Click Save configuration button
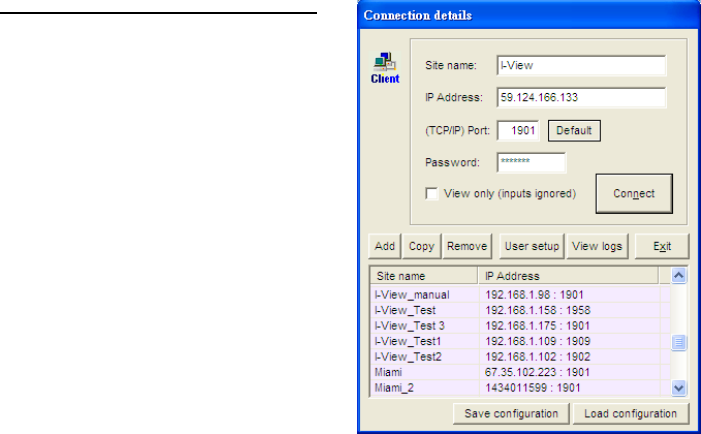The height and width of the screenshot is (434, 701). (511, 414)
